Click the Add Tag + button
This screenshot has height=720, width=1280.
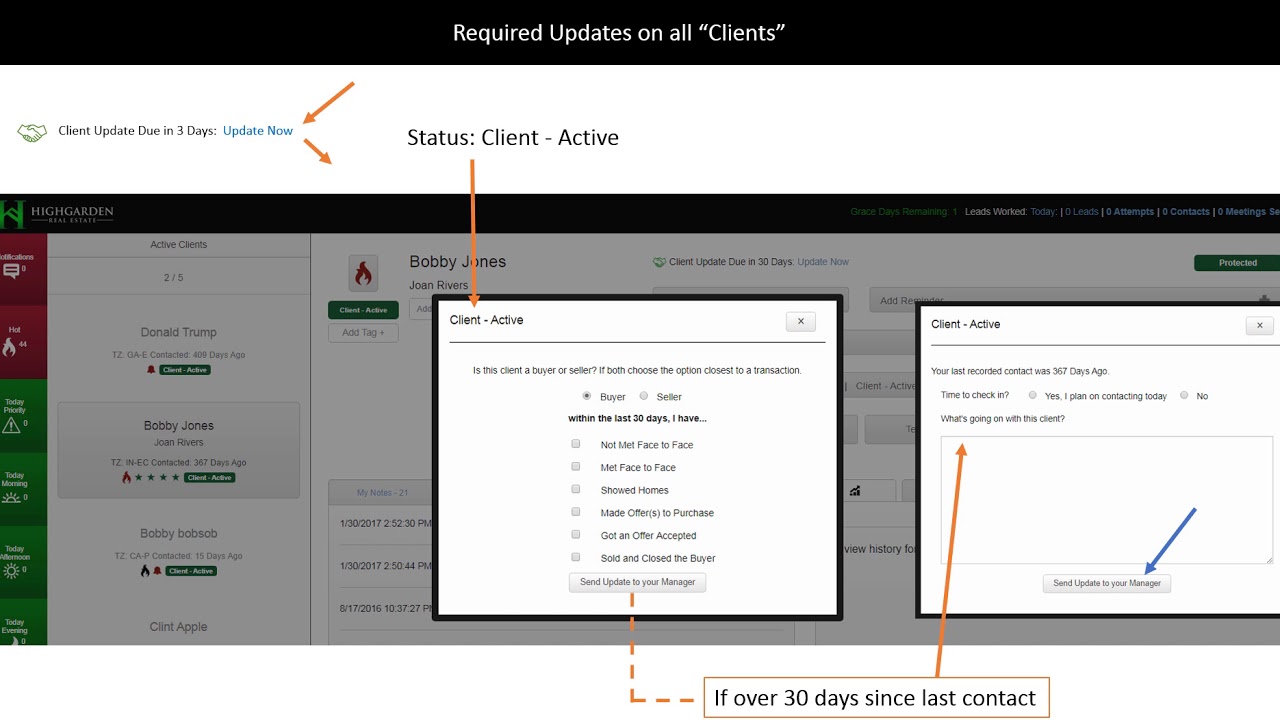tap(363, 332)
